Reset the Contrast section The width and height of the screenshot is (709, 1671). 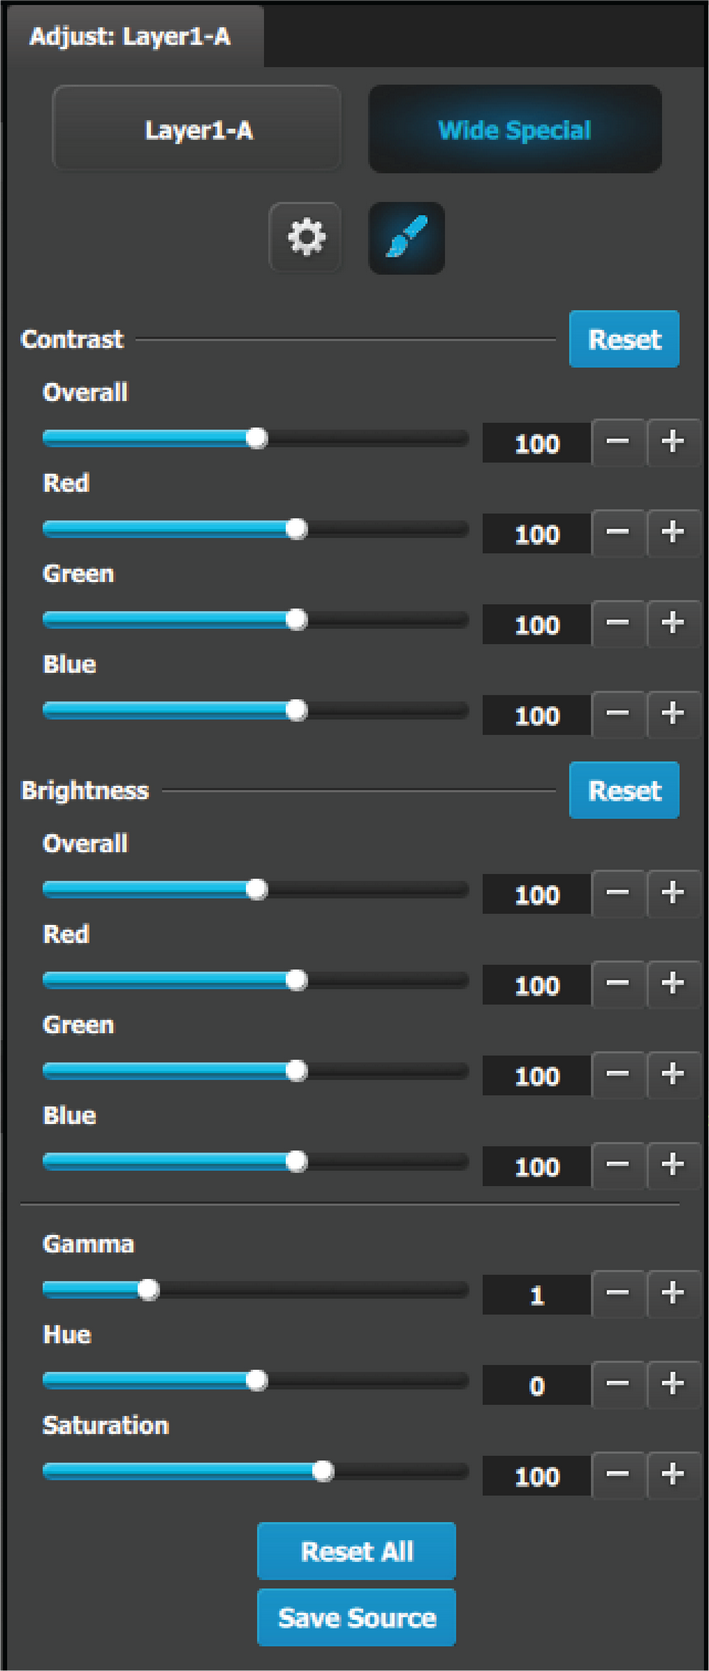pyautogui.click(x=624, y=339)
